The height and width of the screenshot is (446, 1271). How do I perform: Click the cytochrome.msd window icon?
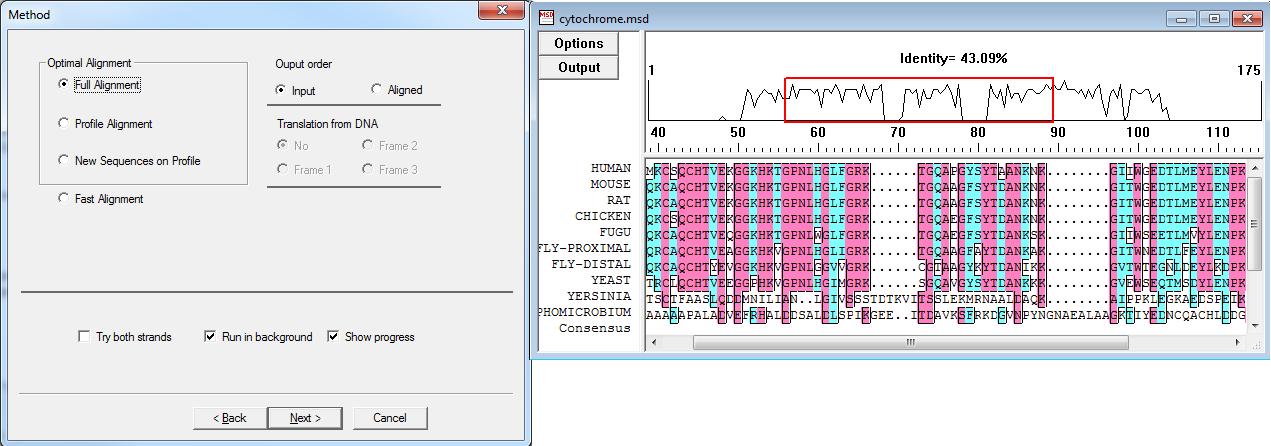[546, 17]
